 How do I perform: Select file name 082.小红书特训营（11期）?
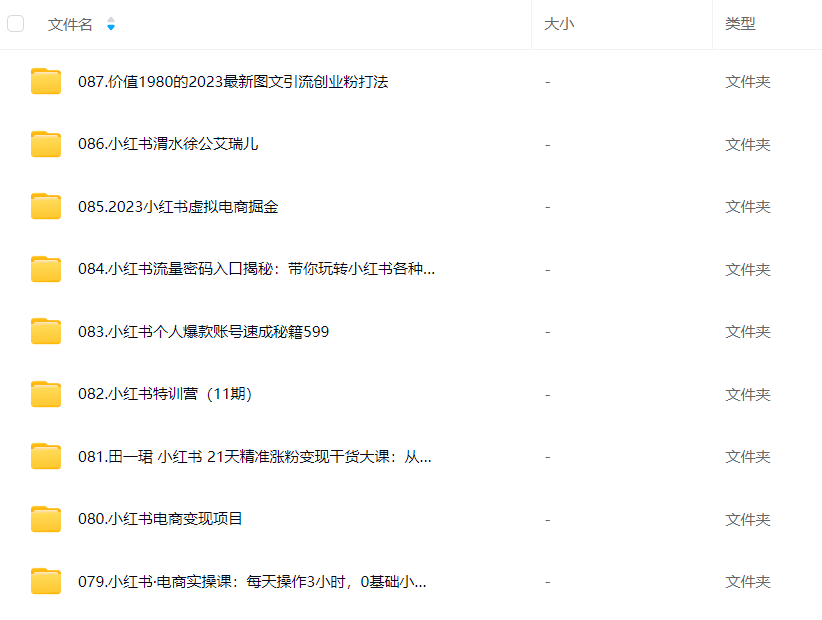(165, 394)
